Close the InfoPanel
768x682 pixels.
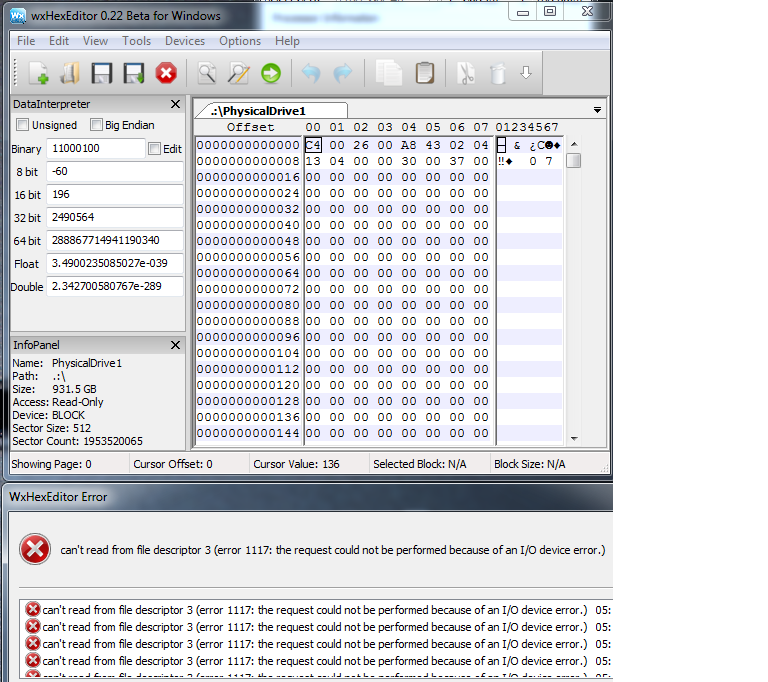pyautogui.click(x=175, y=345)
